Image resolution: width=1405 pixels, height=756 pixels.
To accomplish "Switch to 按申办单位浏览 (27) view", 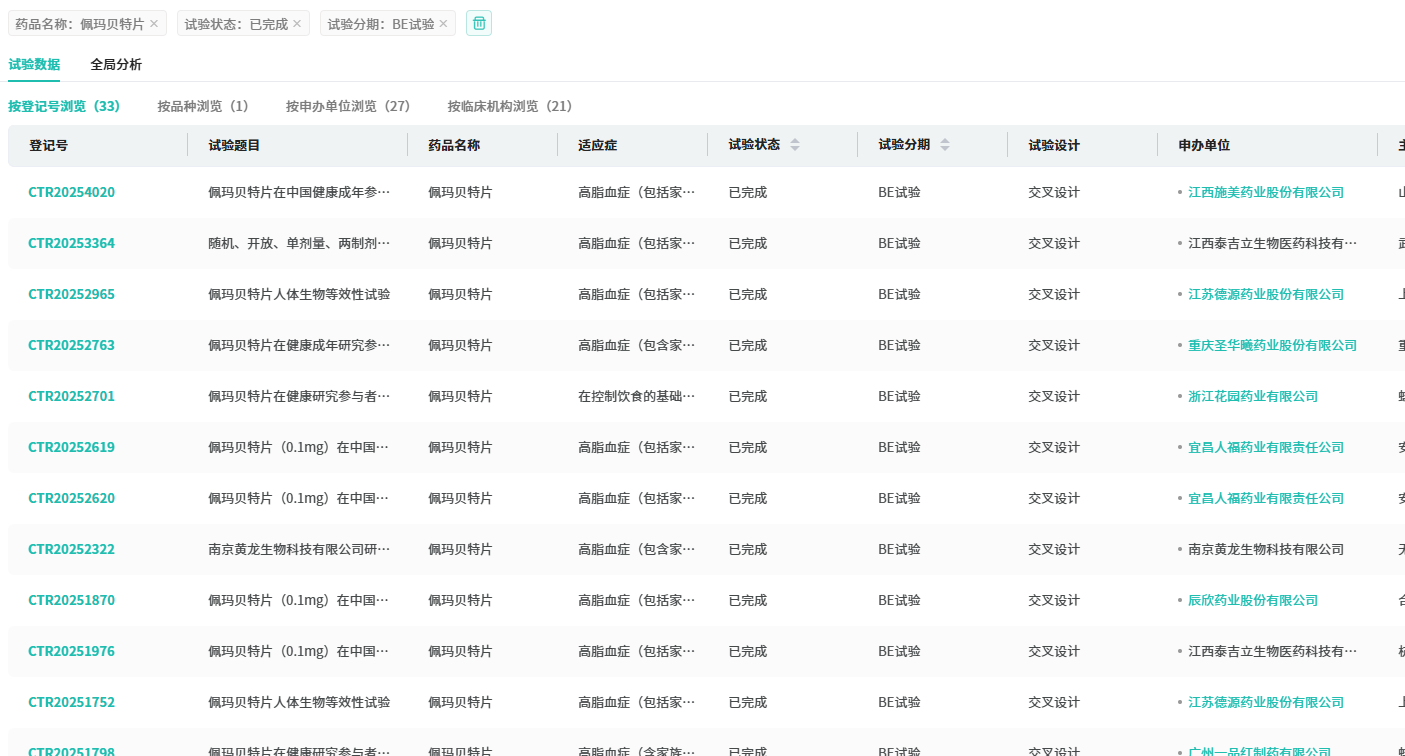I will tap(348, 106).
